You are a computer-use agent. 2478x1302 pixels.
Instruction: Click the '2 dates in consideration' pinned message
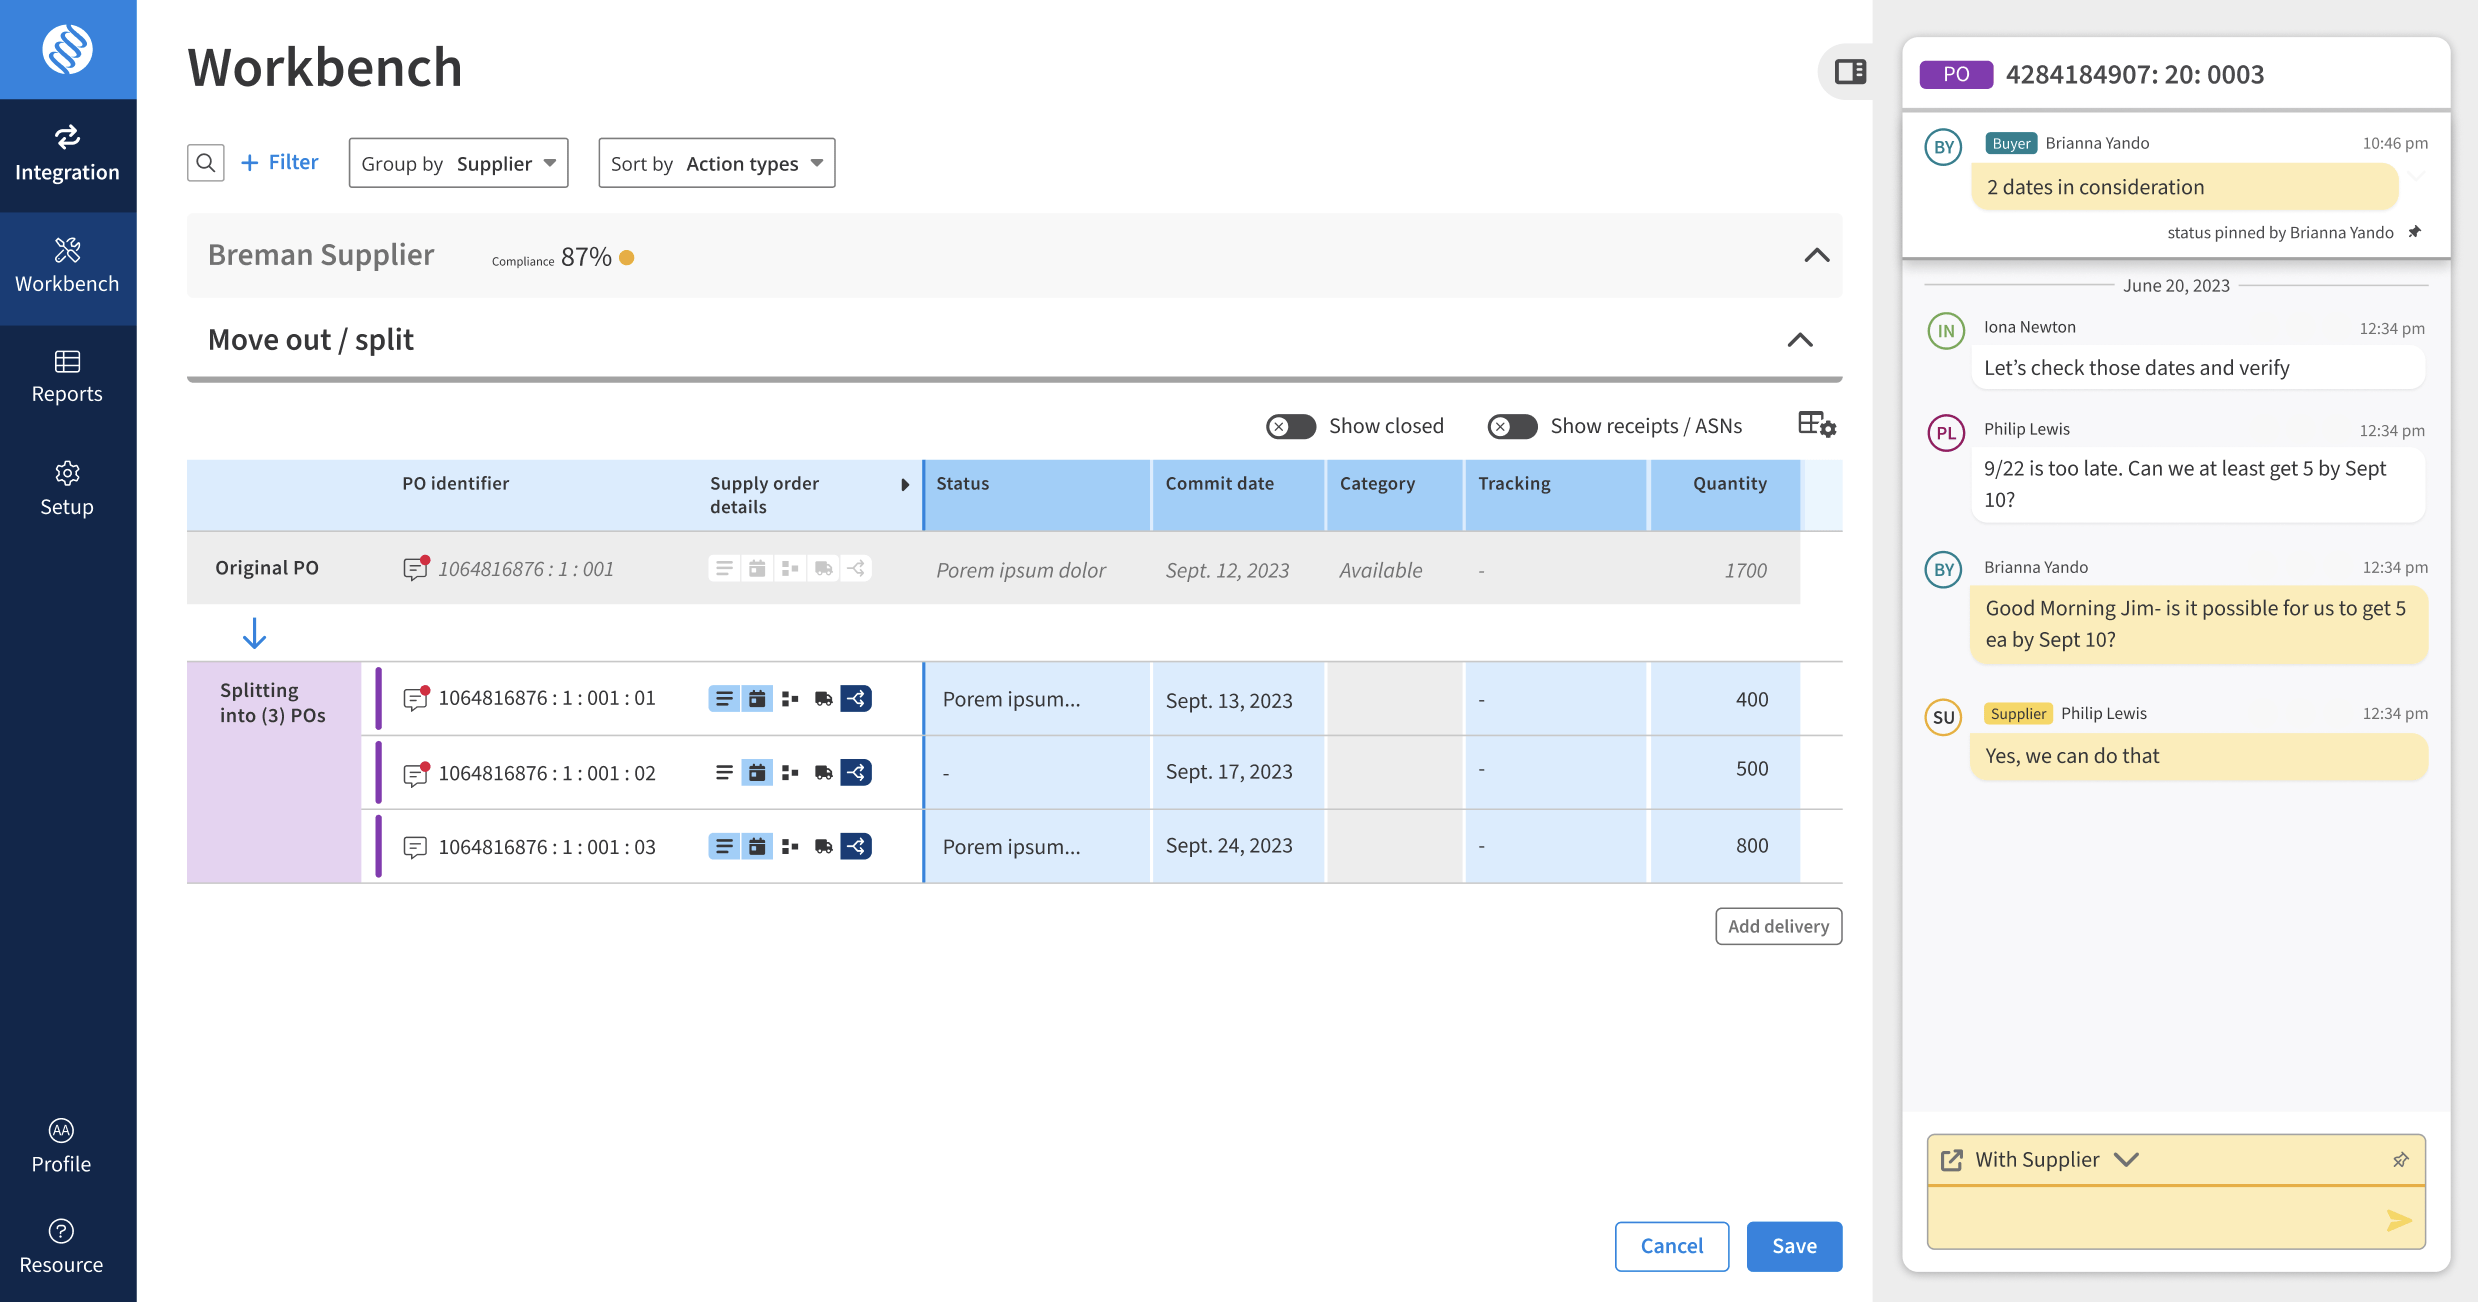click(2184, 187)
